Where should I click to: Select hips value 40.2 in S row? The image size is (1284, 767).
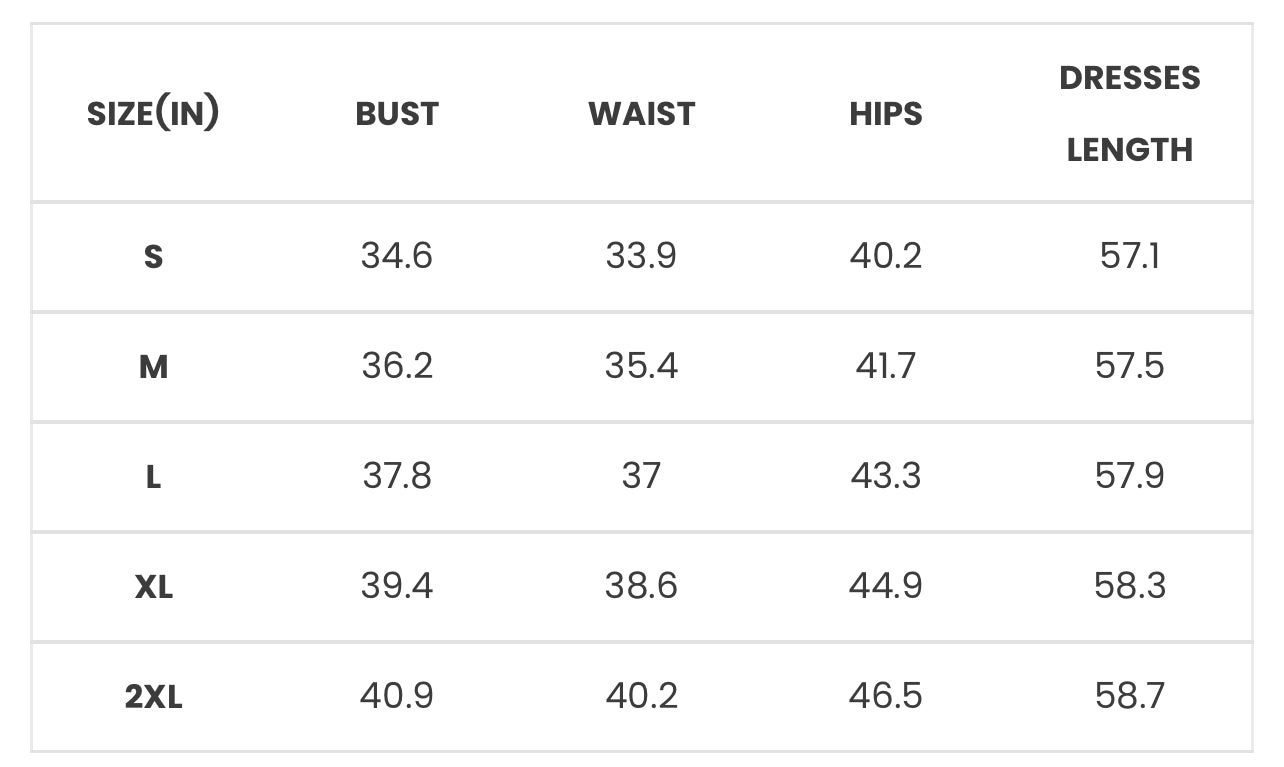pyautogui.click(x=886, y=256)
